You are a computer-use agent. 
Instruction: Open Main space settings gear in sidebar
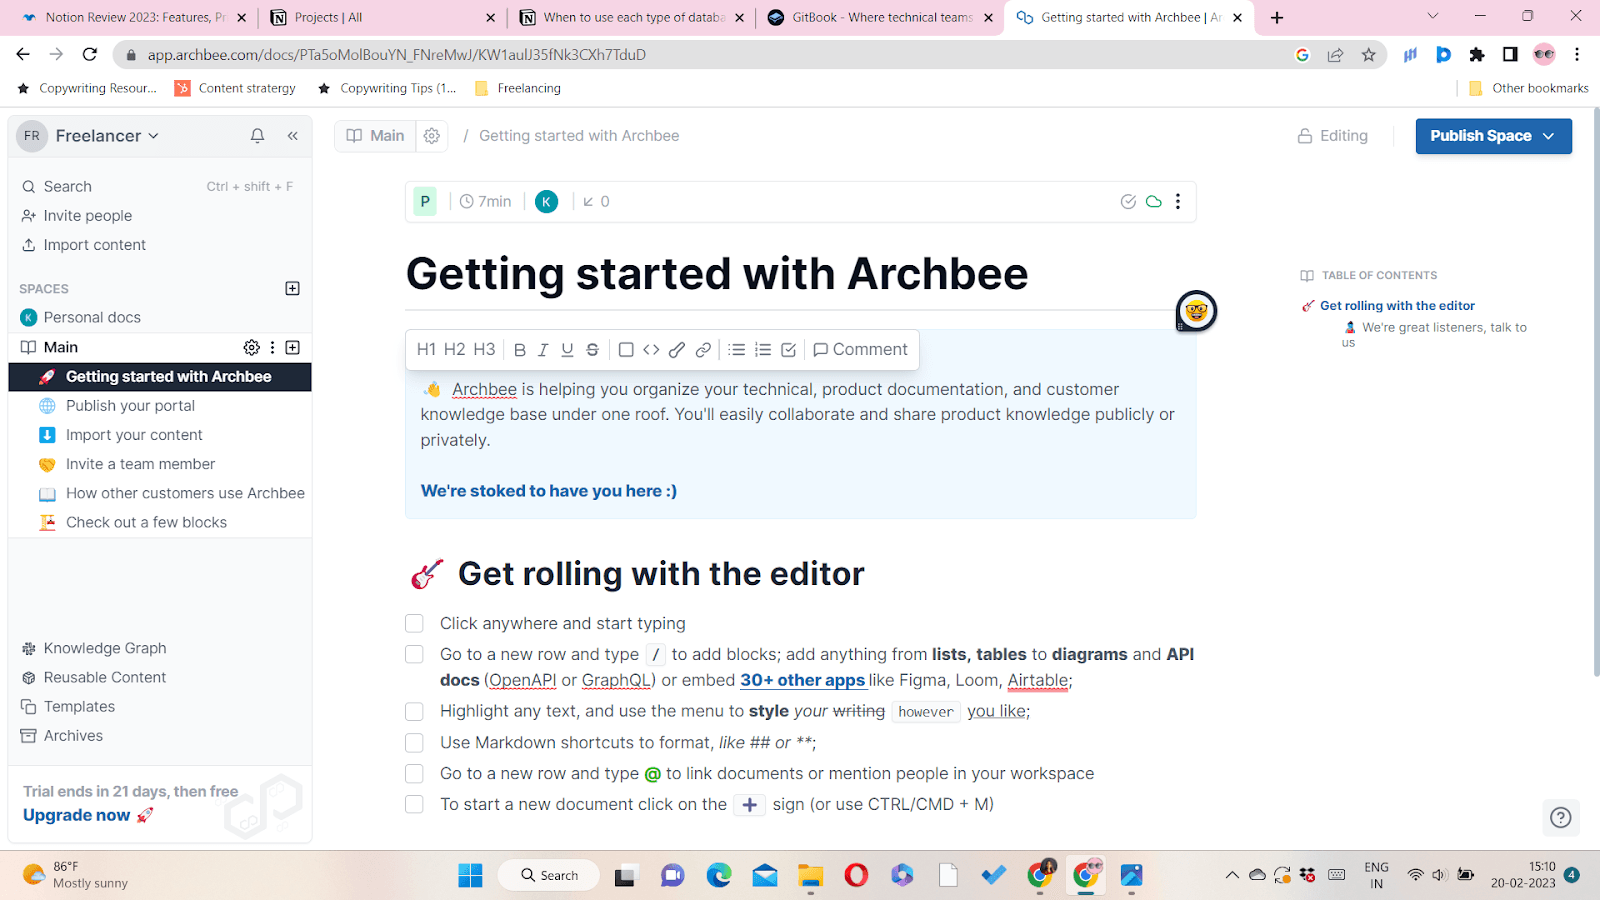(251, 347)
